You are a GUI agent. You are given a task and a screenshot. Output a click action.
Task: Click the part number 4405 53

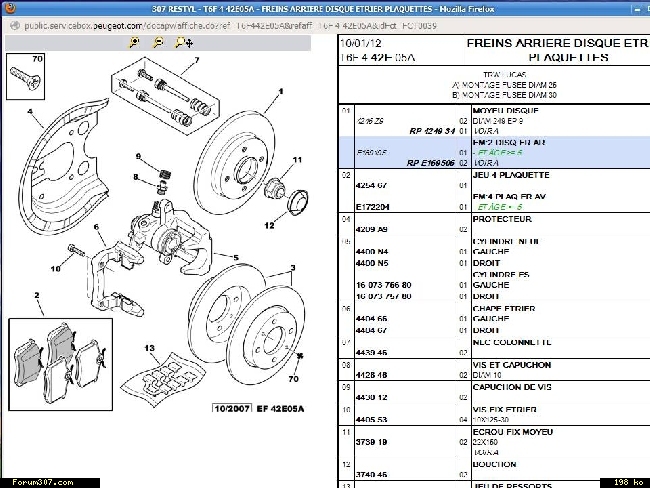point(371,420)
